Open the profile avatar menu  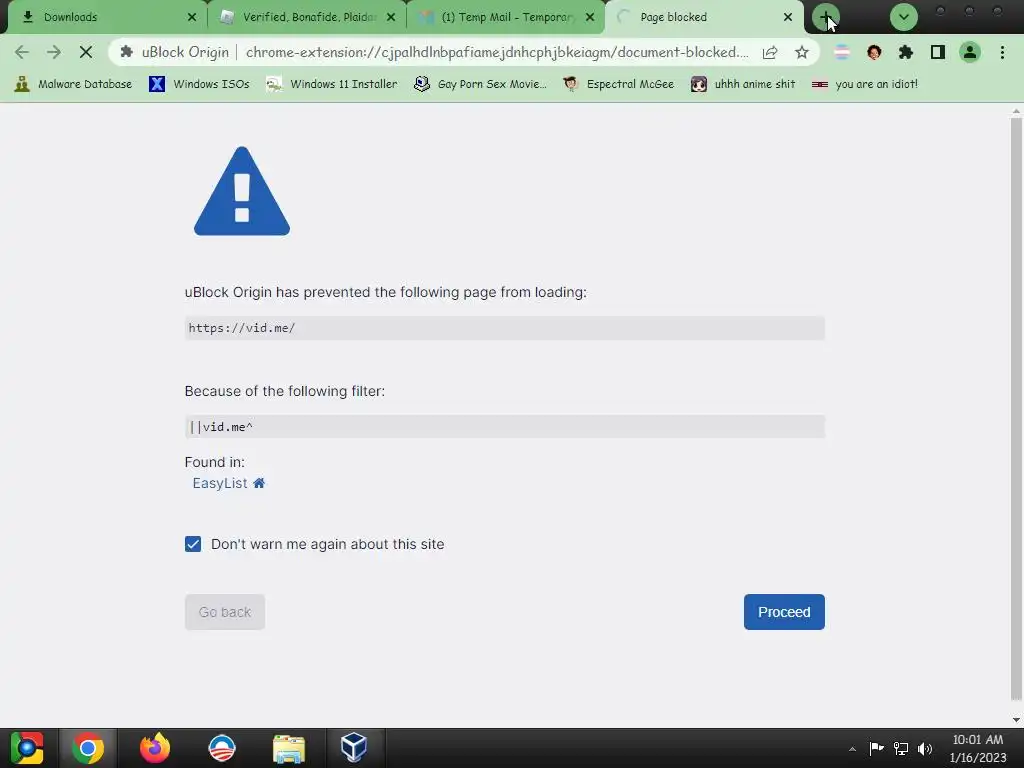coord(970,52)
